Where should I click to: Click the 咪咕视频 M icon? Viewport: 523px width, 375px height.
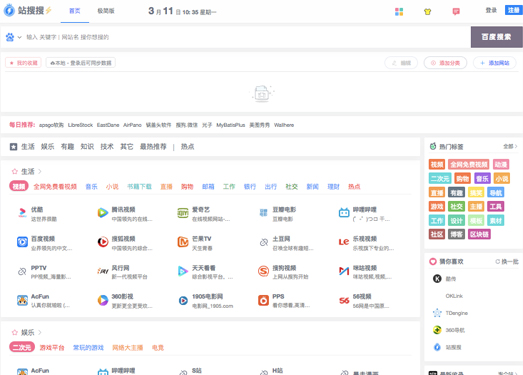[344, 271]
